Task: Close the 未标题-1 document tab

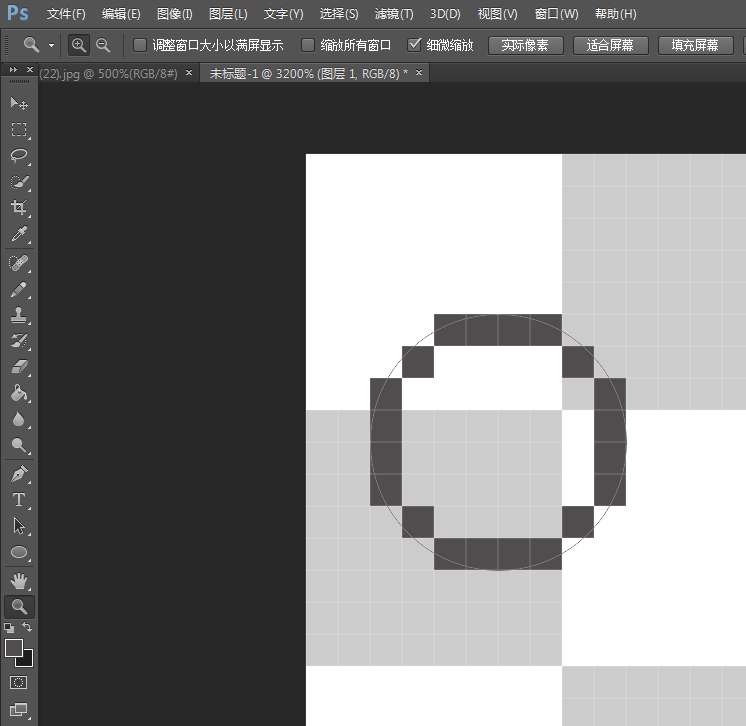Action: (419, 73)
